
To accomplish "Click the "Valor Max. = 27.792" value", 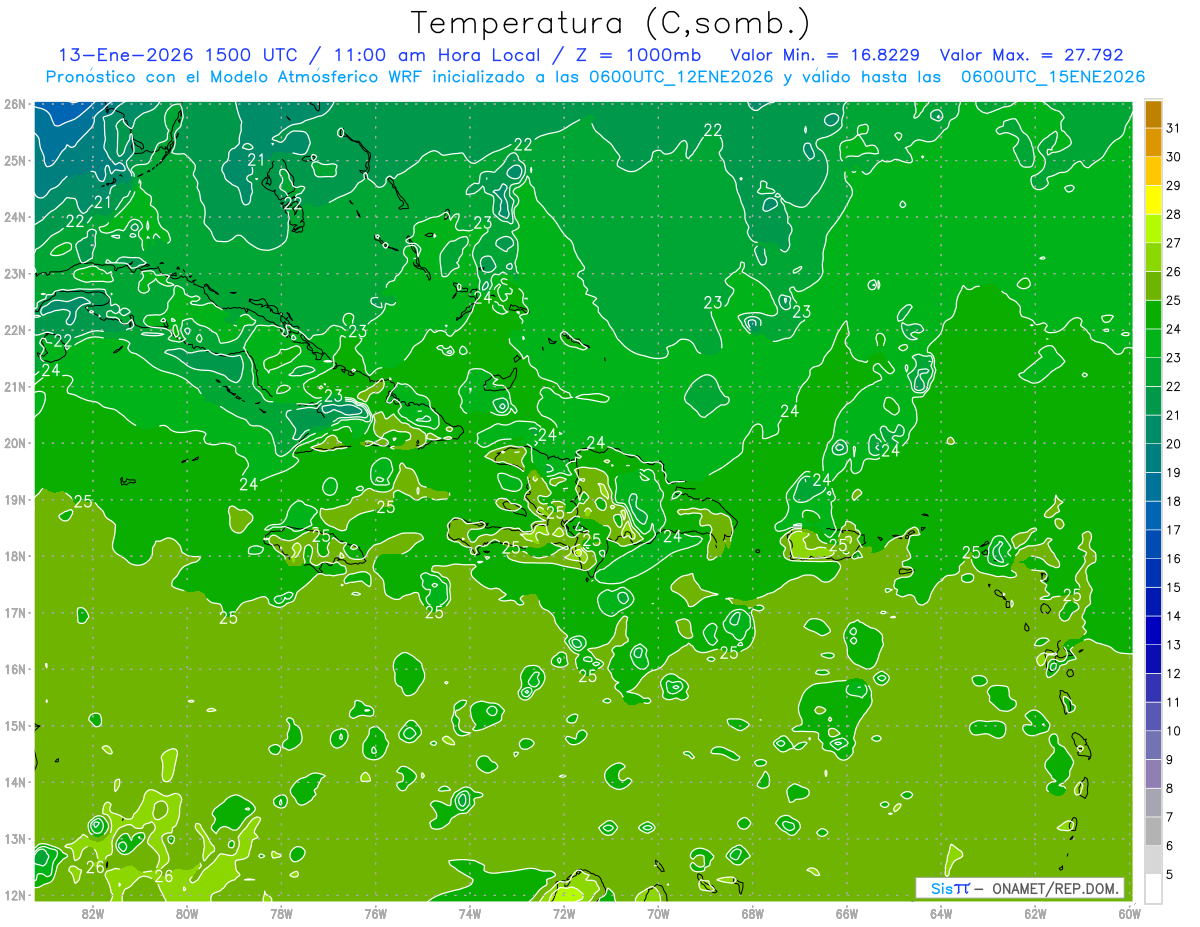I will pyautogui.click(x=1031, y=55).
